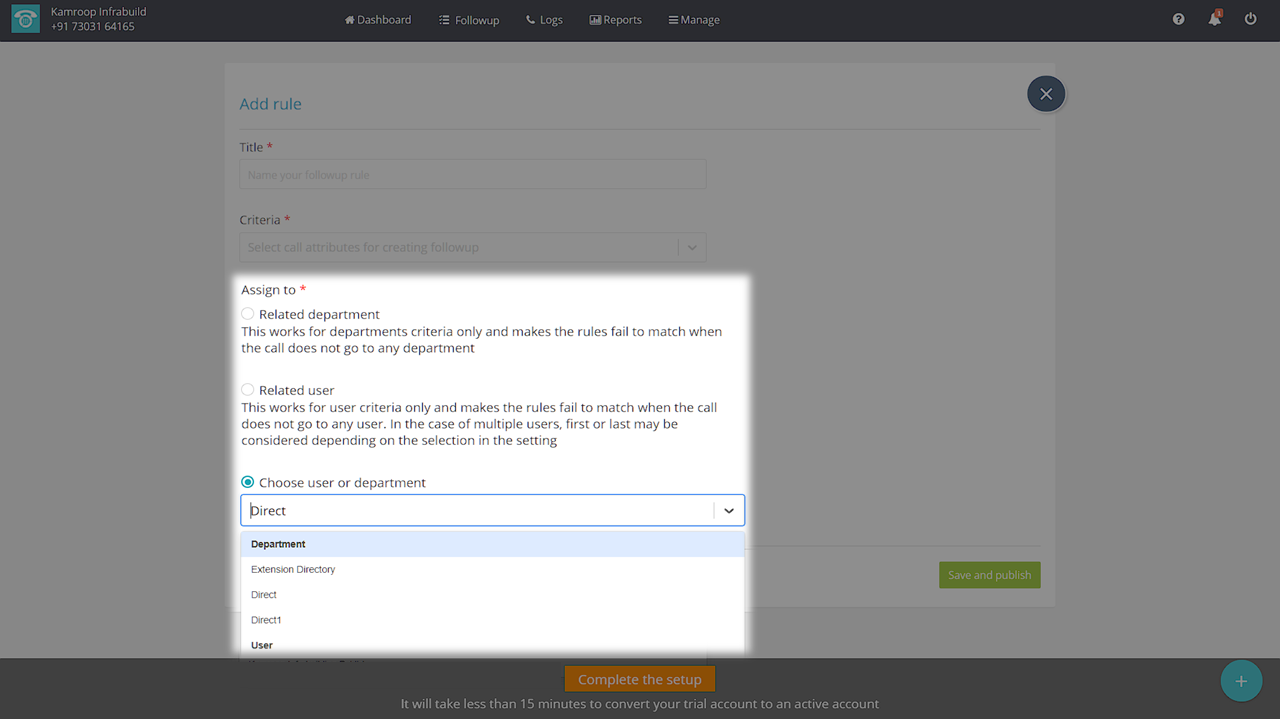Select the Related department radio button

pyautogui.click(x=248, y=314)
